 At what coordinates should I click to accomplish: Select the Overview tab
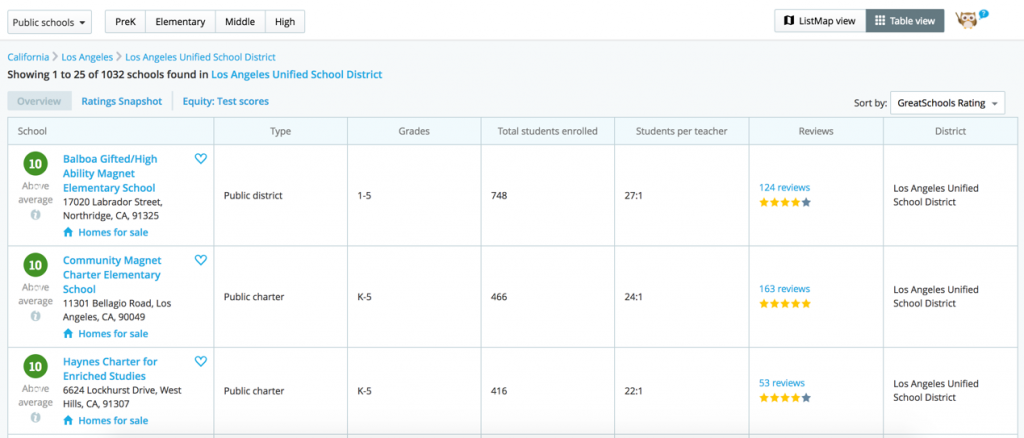pyautogui.click(x=39, y=101)
